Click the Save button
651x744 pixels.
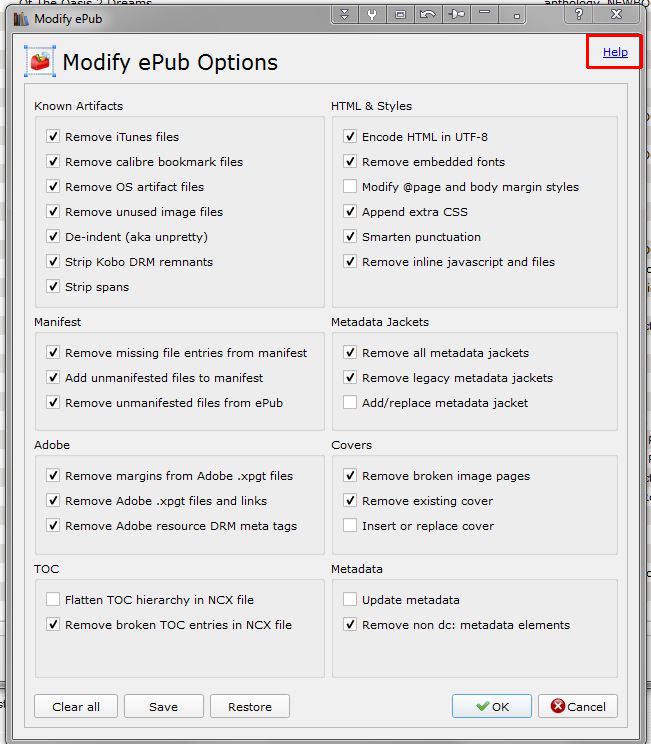pos(163,706)
